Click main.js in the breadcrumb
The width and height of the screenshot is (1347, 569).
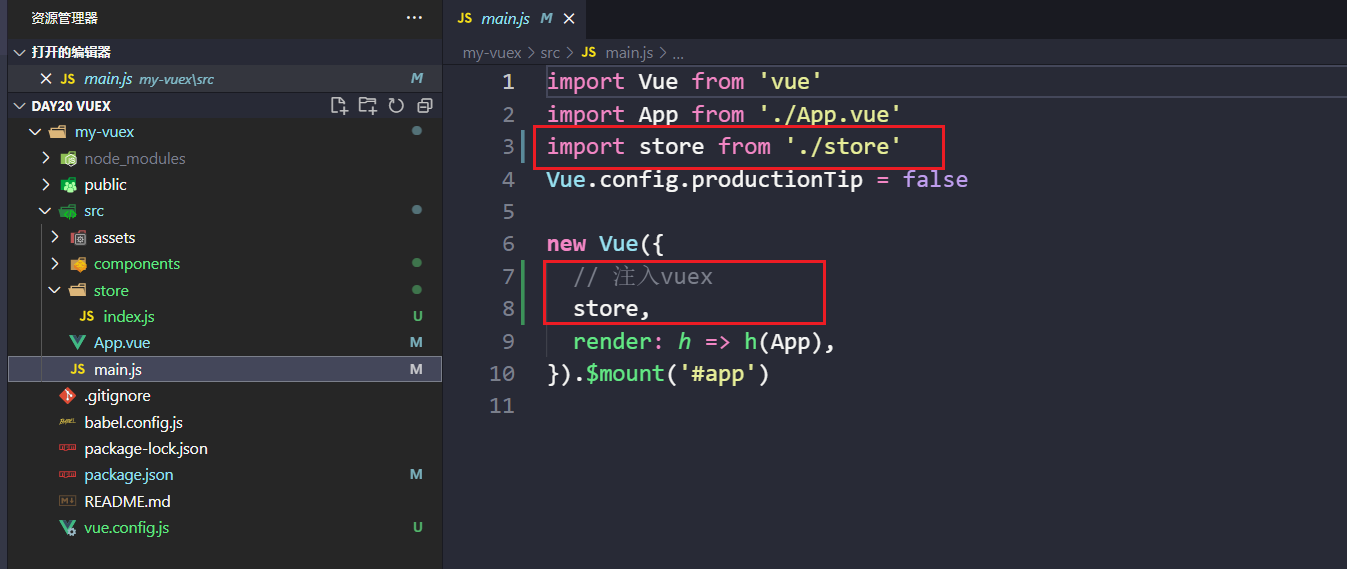[x=629, y=53]
